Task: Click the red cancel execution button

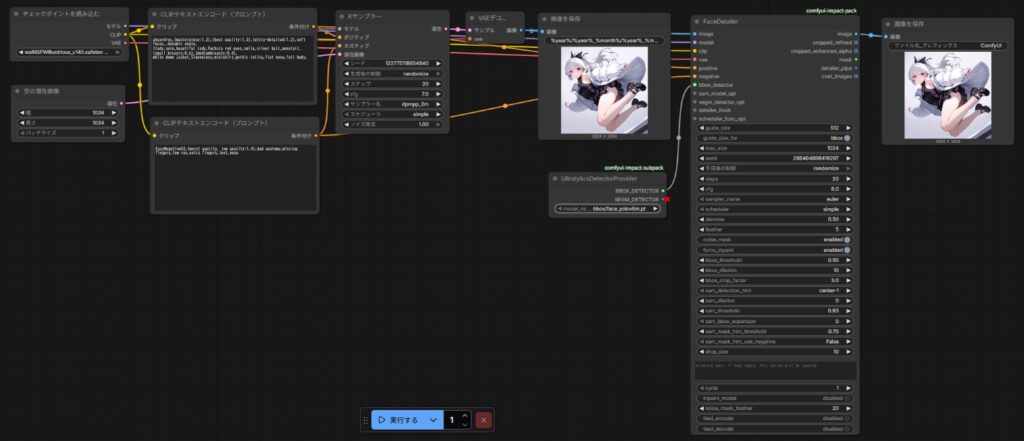Action: tap(484, 420)
